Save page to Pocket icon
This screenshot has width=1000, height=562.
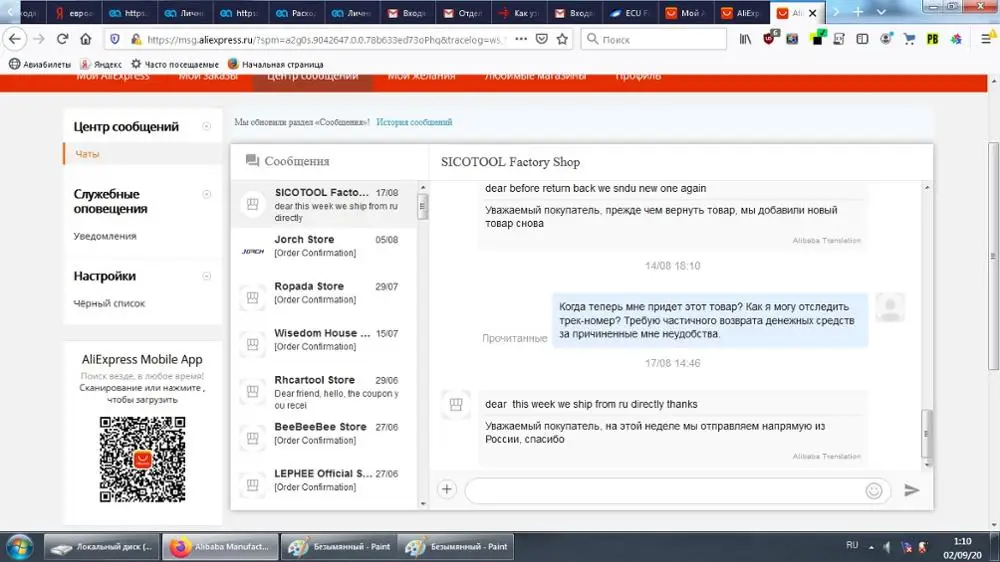pos(541,39)
